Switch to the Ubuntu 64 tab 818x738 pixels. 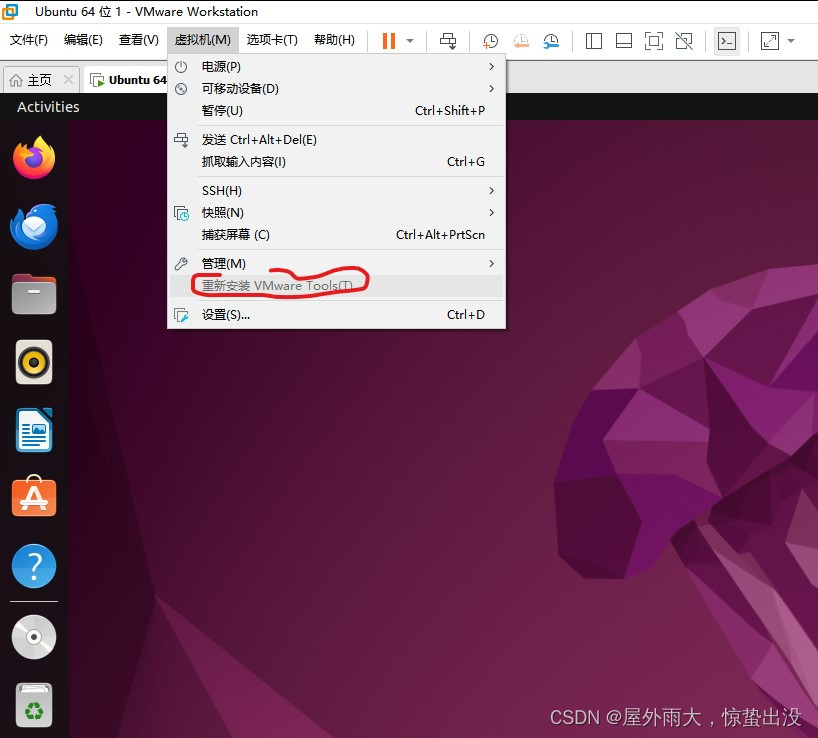click(128, 80)
